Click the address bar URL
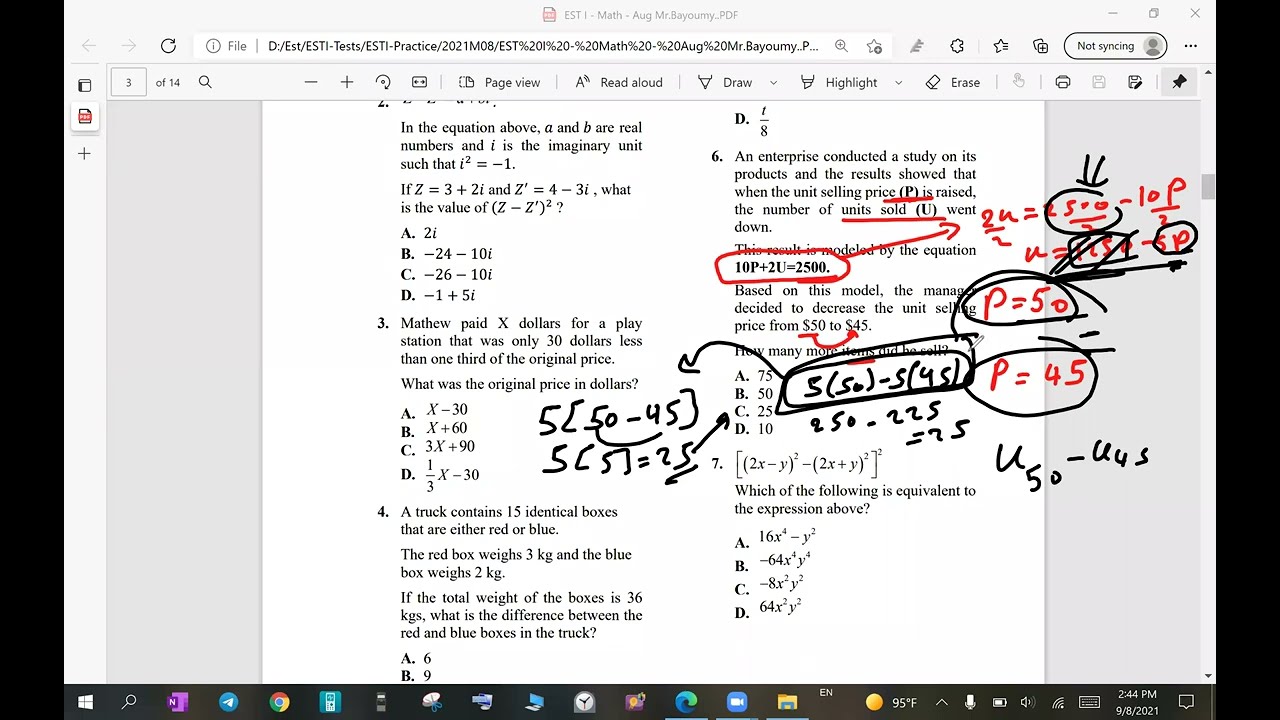Image resolution: width=1280 pixels, height=720 pixels. (543, 46)
